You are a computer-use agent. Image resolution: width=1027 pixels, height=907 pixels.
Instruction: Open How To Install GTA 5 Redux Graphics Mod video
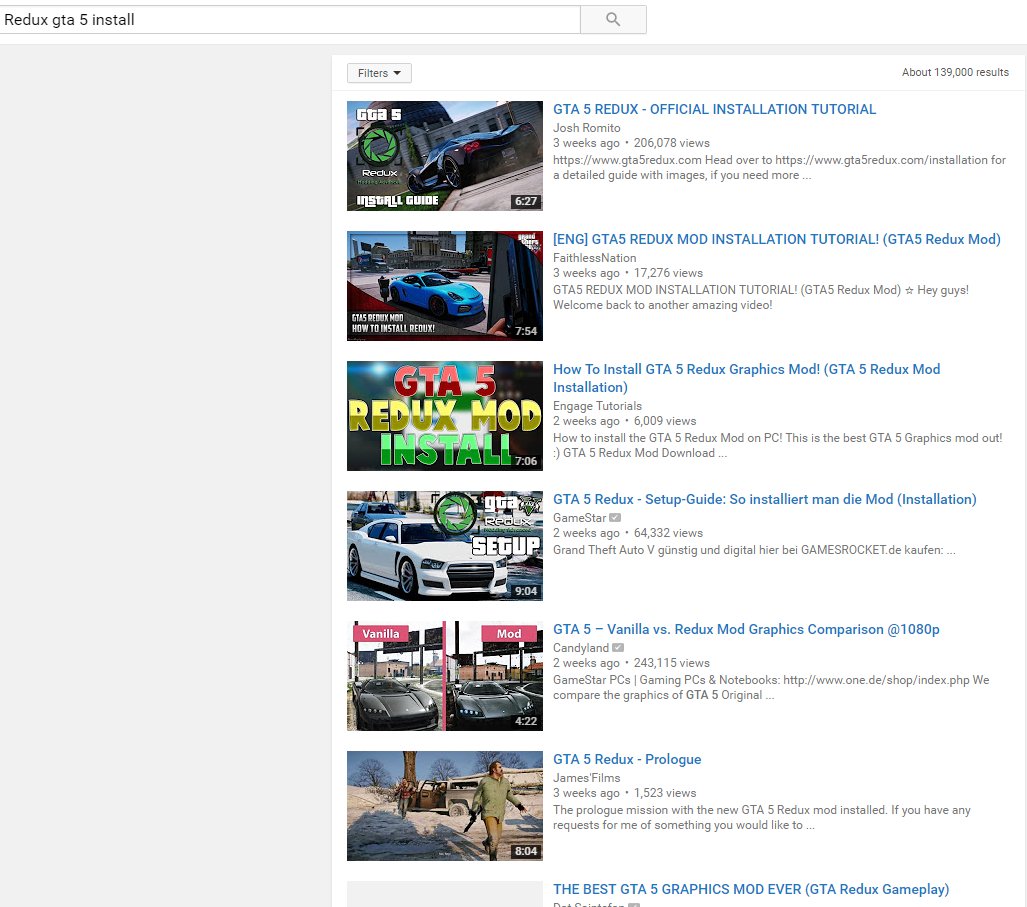coord(746,379)
